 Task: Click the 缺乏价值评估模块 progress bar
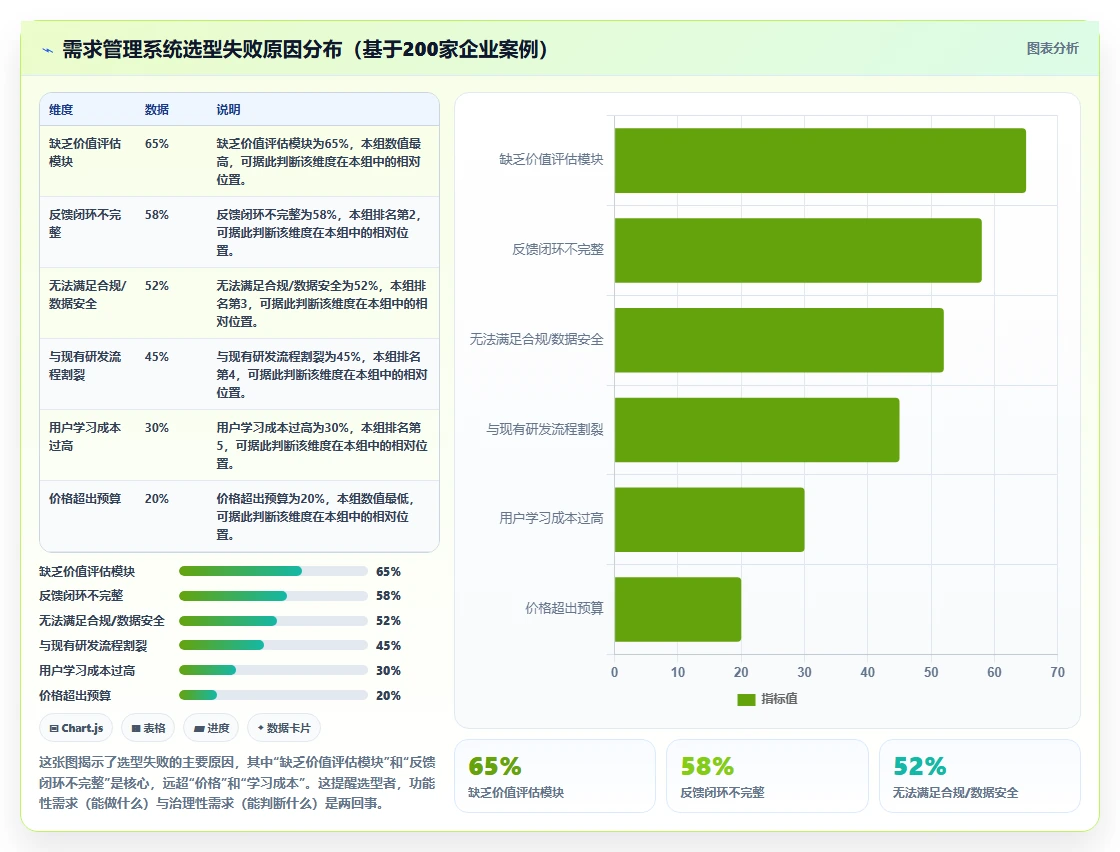click(273, 571)
